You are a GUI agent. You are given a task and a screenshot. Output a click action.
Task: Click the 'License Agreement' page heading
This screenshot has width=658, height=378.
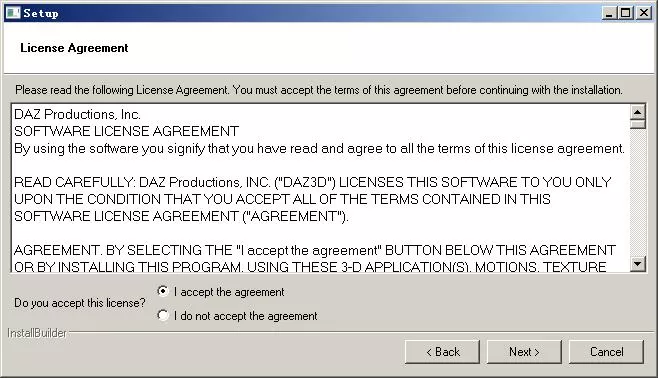[x=74, y=48]
